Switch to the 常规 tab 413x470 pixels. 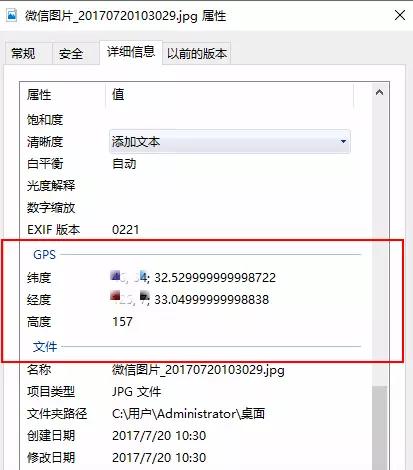[x=23, y=53]
